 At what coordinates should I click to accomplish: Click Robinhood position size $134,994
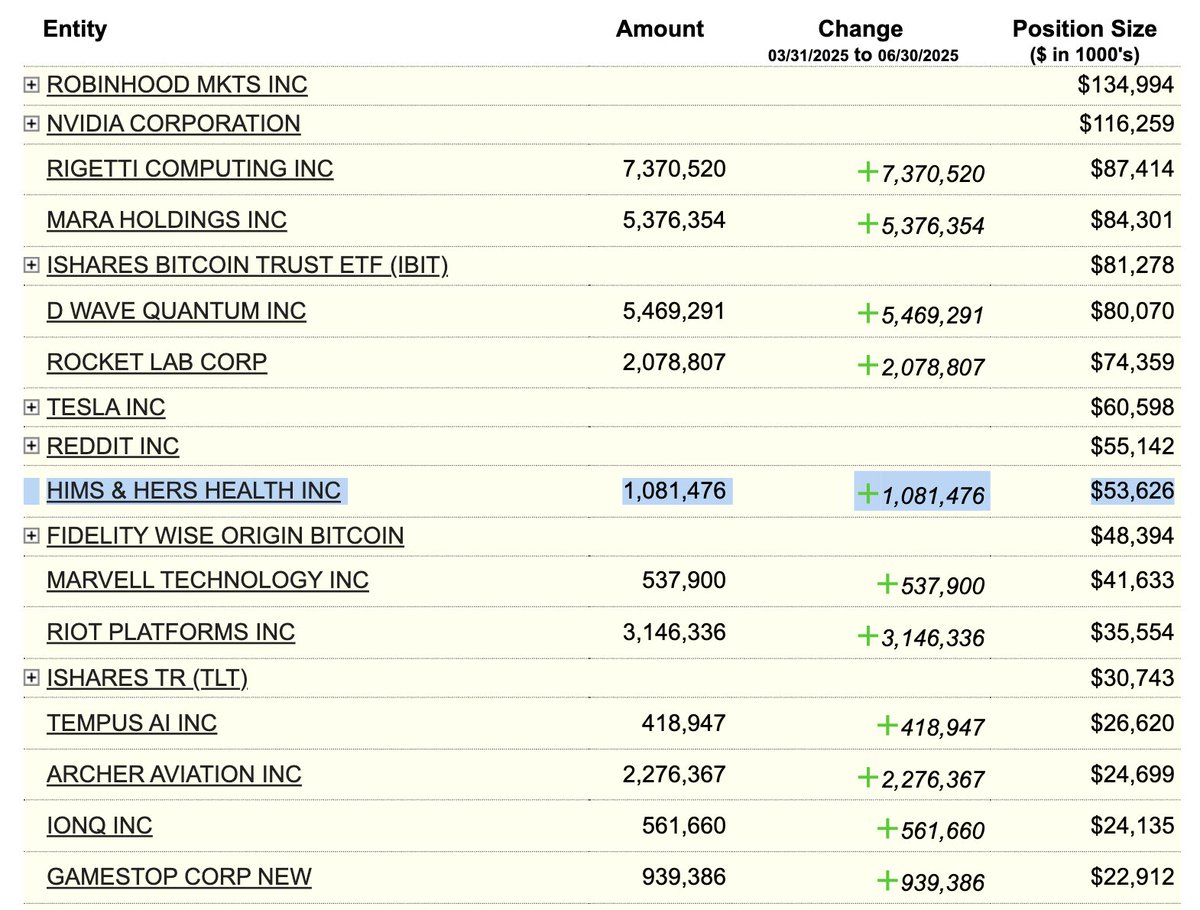1126,85
